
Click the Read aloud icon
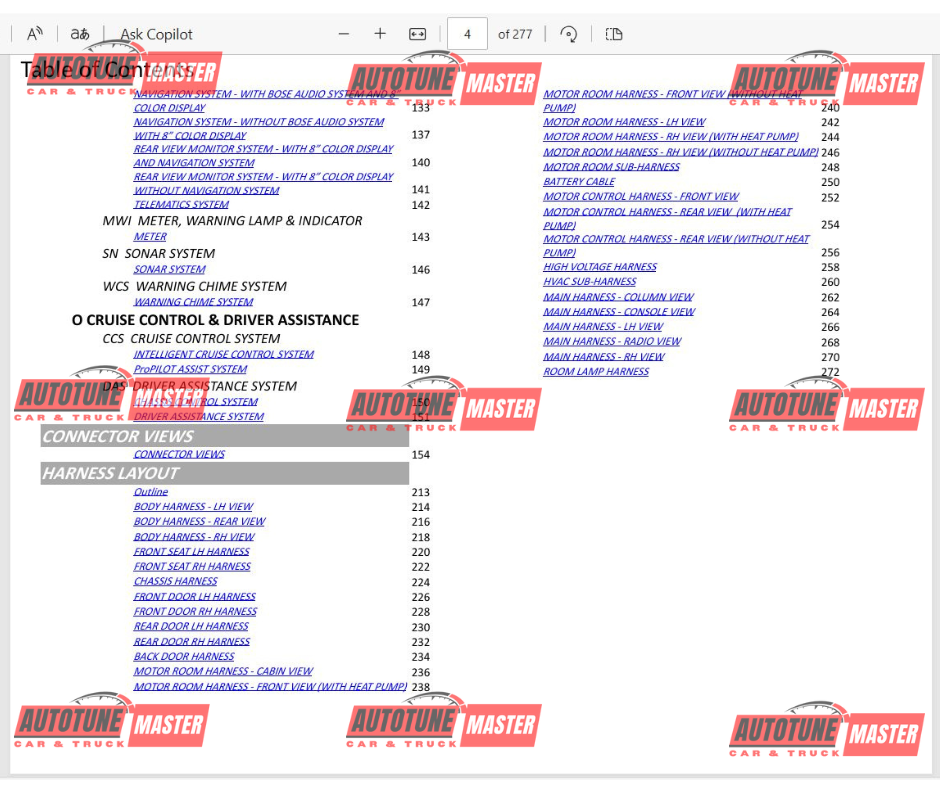(35, 34)
